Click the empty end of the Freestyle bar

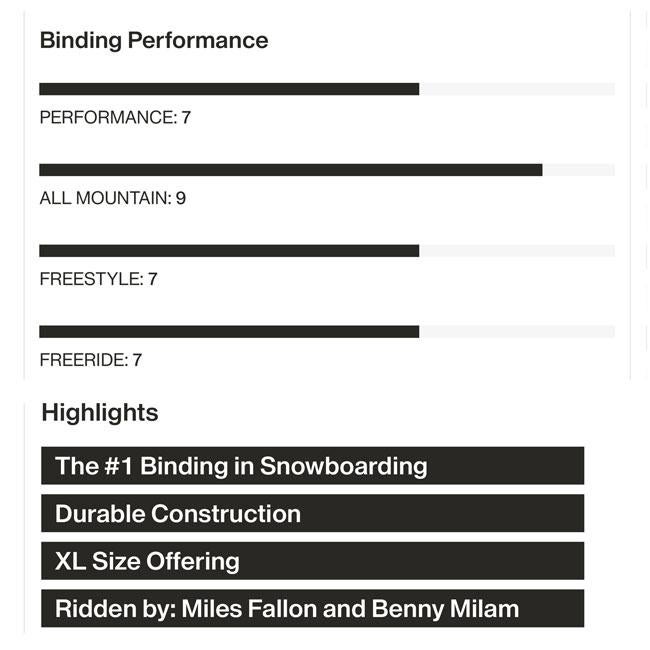click(516, 251)
